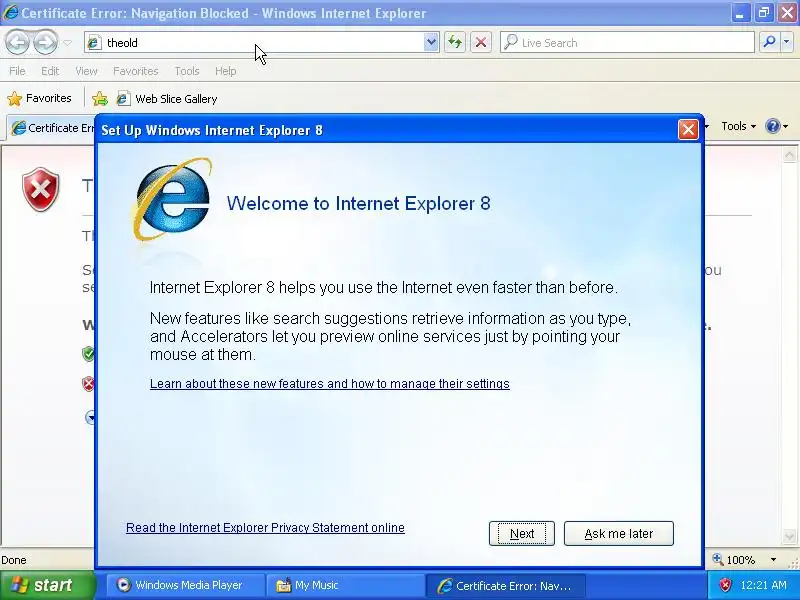Open the Windows Start menu

point(47,585)
